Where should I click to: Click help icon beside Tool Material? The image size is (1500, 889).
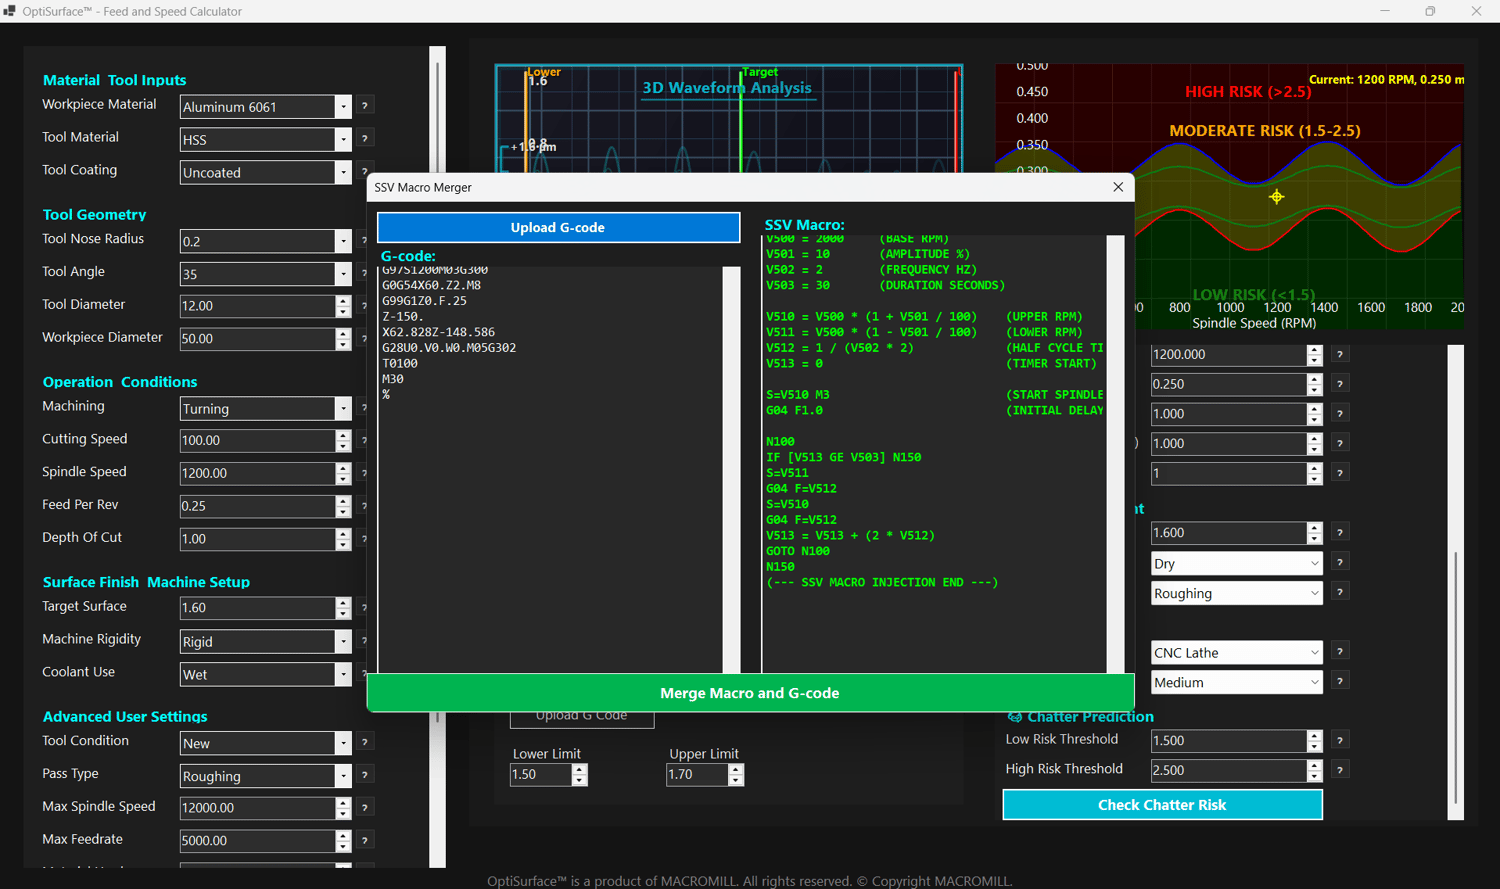pos(365,139)
